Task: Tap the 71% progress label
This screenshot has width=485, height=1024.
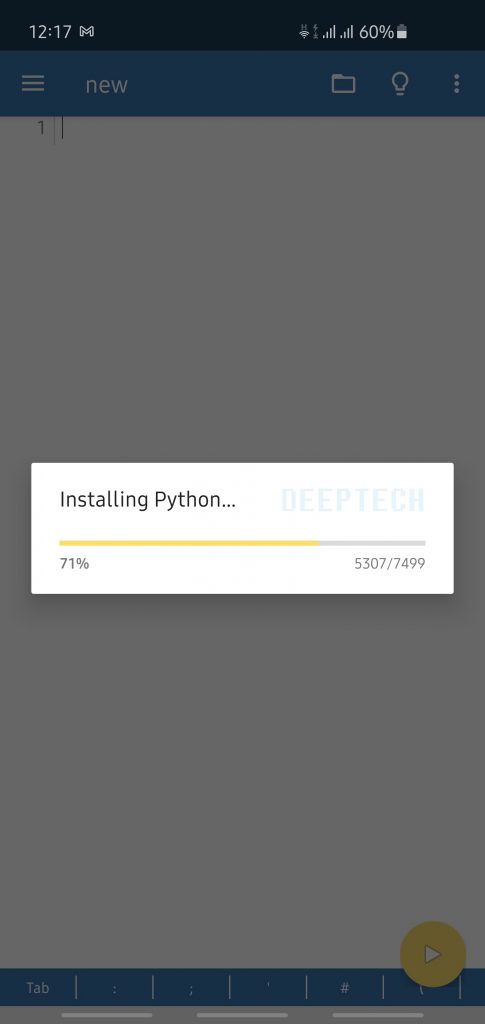Action: coord(74,564)
